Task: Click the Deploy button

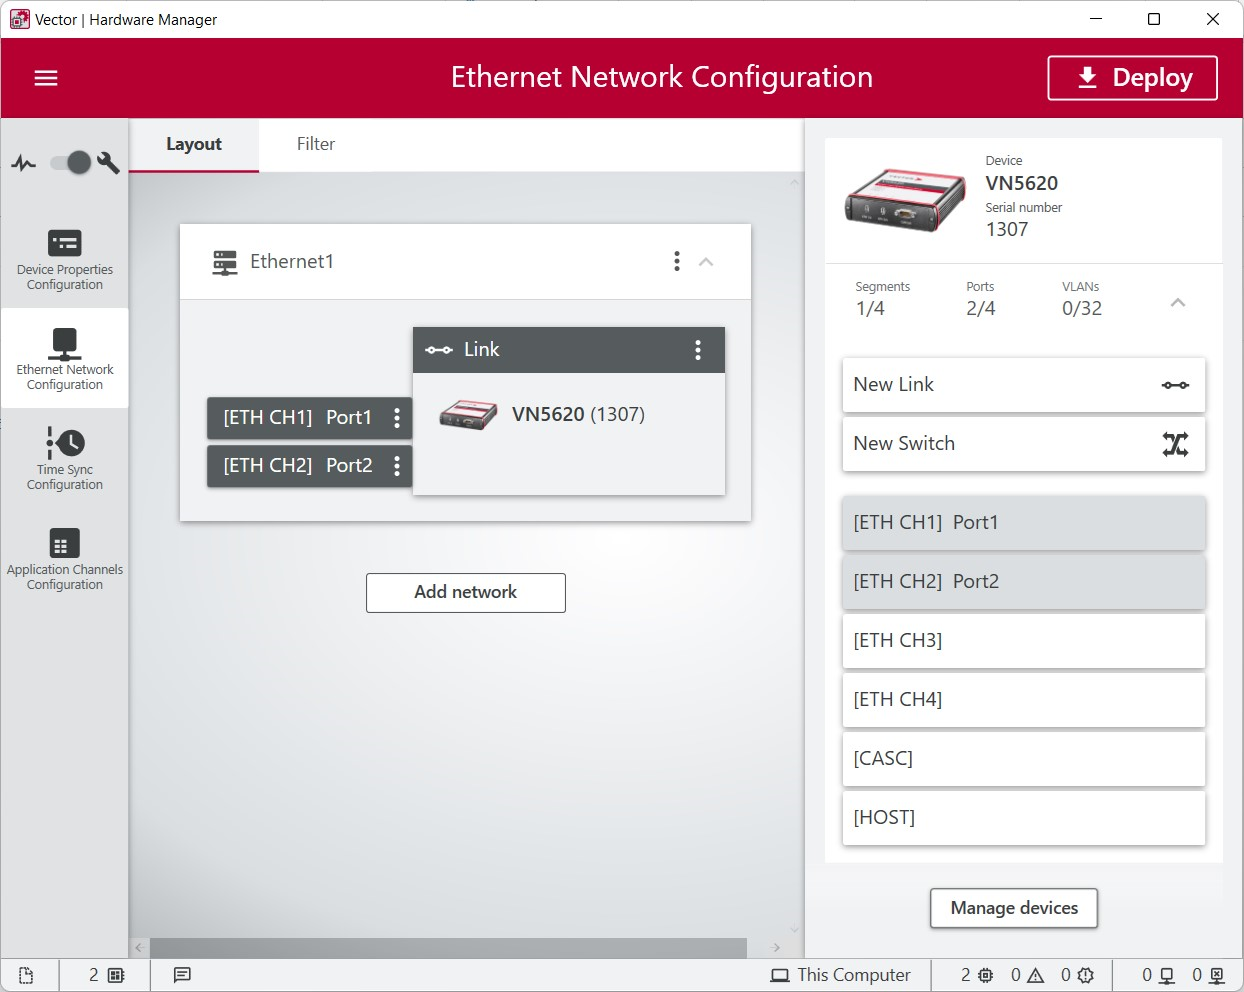Action: (1132, 78)
